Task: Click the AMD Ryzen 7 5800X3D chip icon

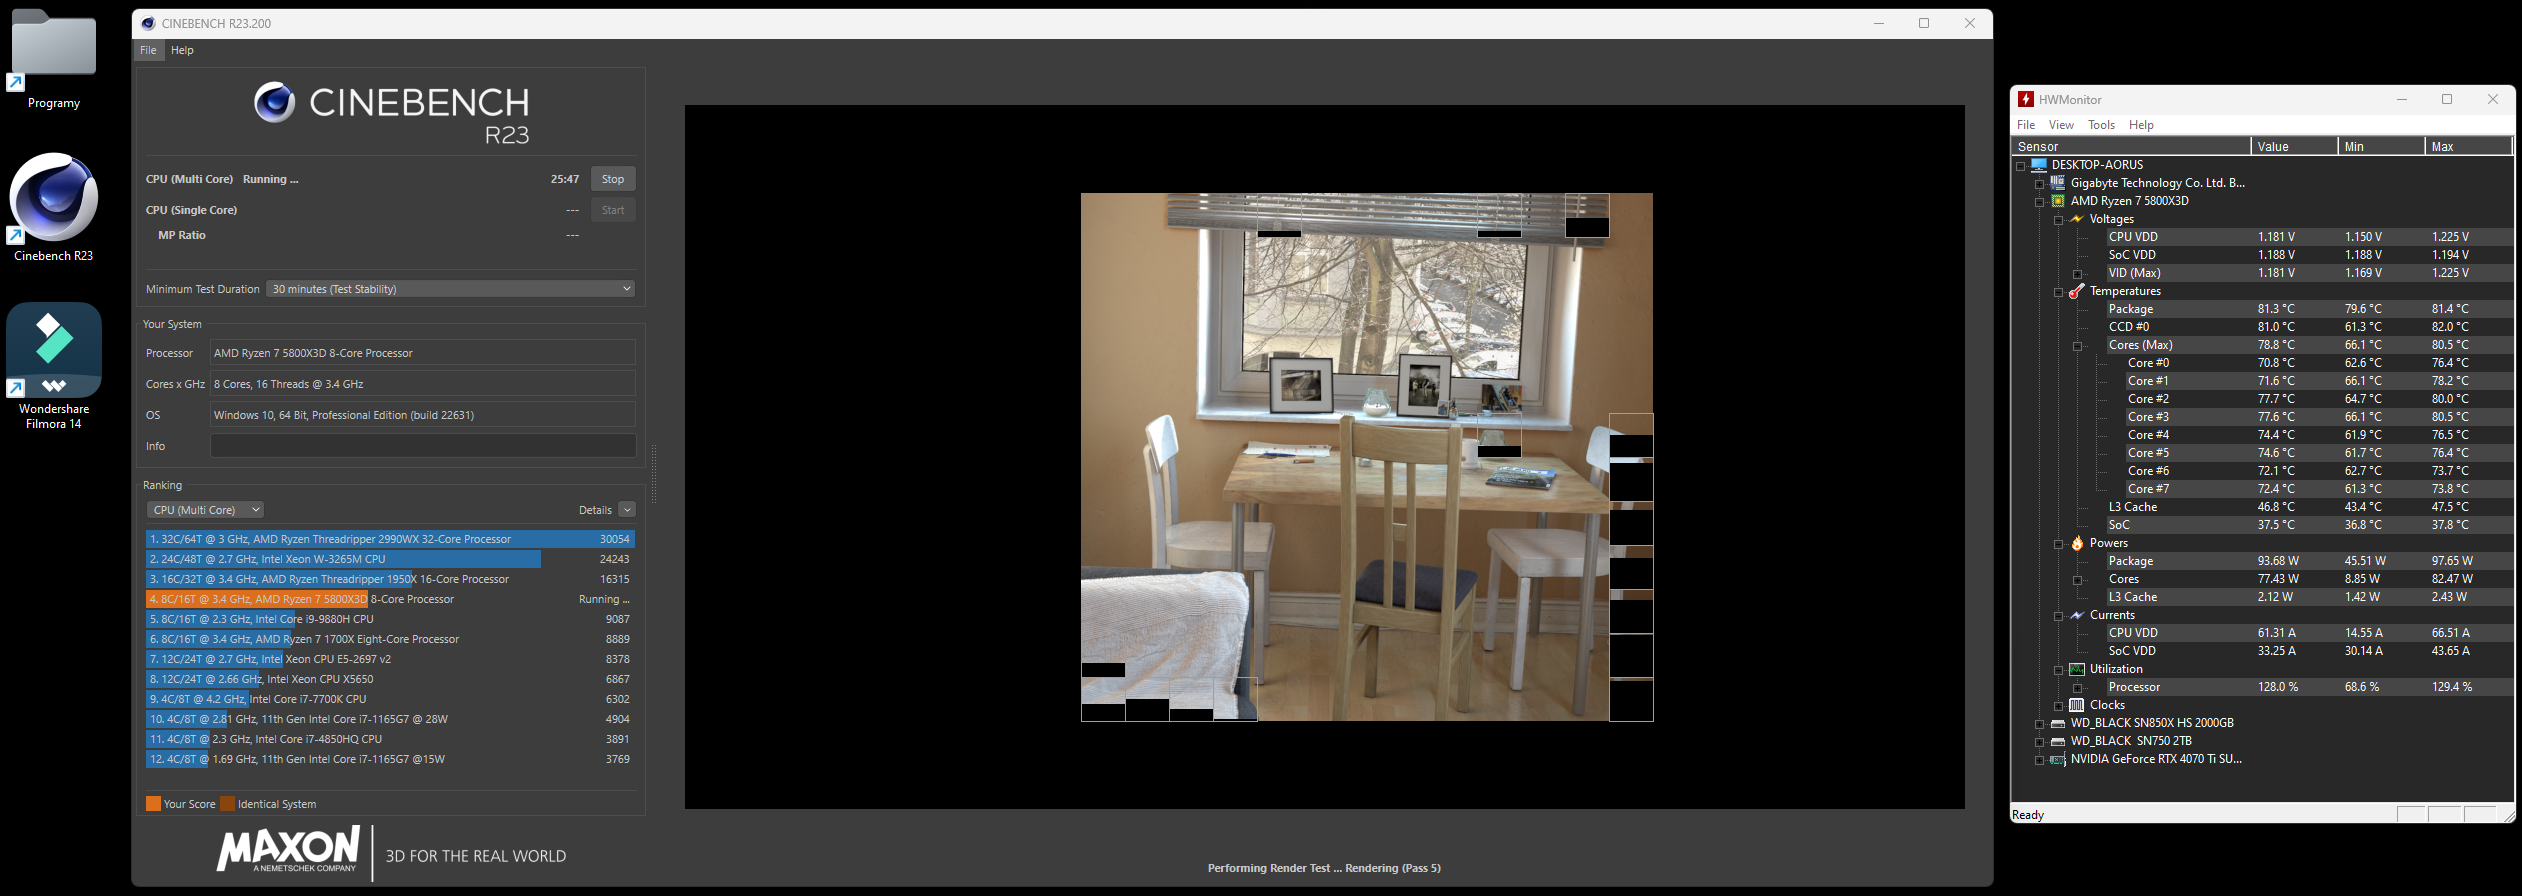Action: coord(2057,201)
